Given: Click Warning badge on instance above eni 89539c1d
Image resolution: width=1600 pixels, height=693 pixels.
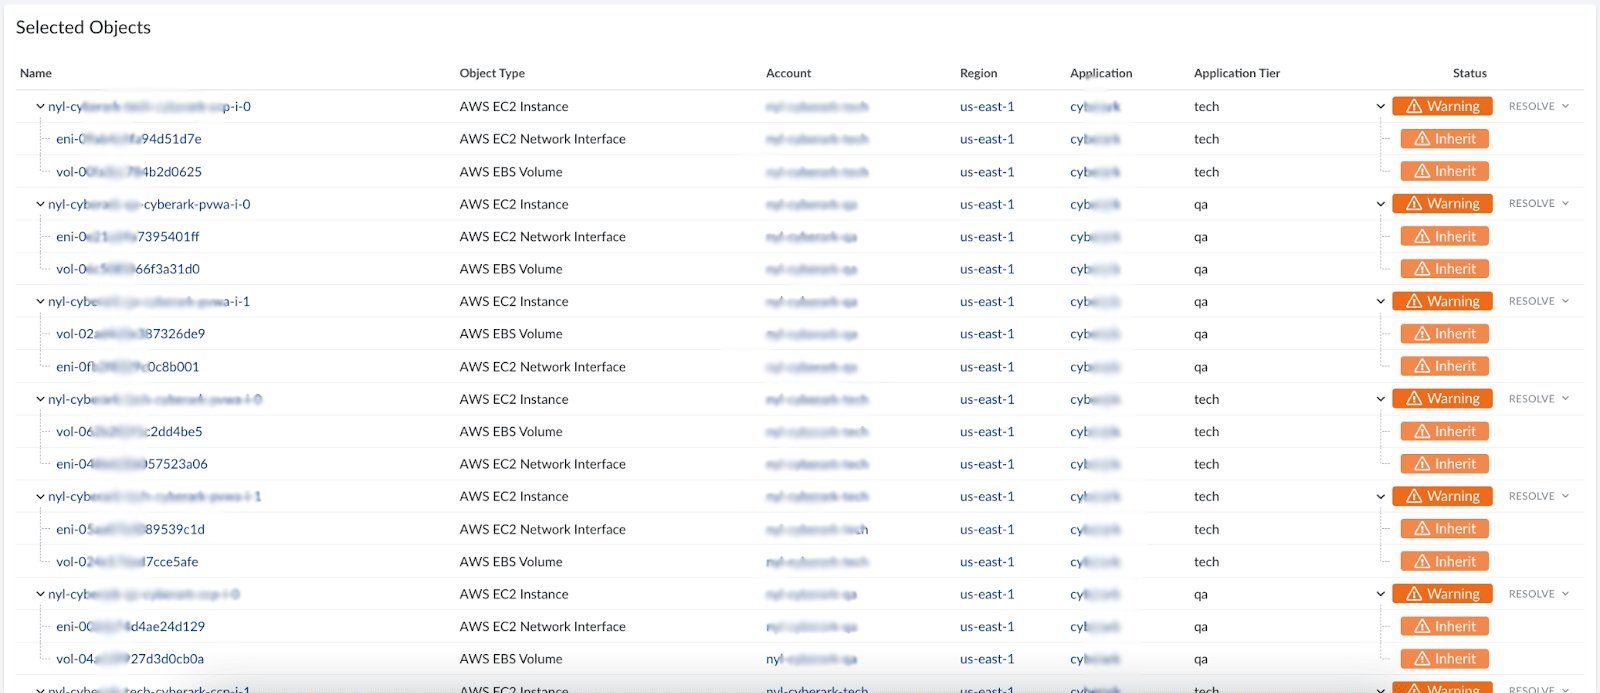Looking at the screenshot, I should tap(1442, 496).
